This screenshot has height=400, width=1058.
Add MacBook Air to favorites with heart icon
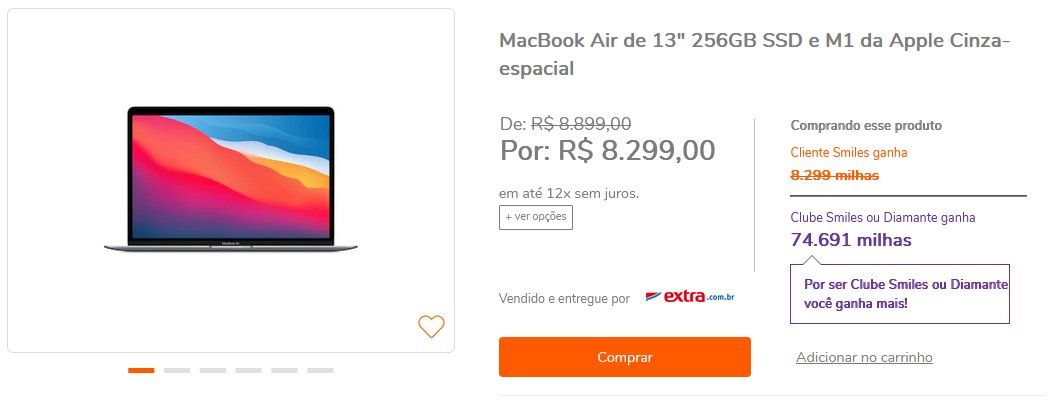431,326
